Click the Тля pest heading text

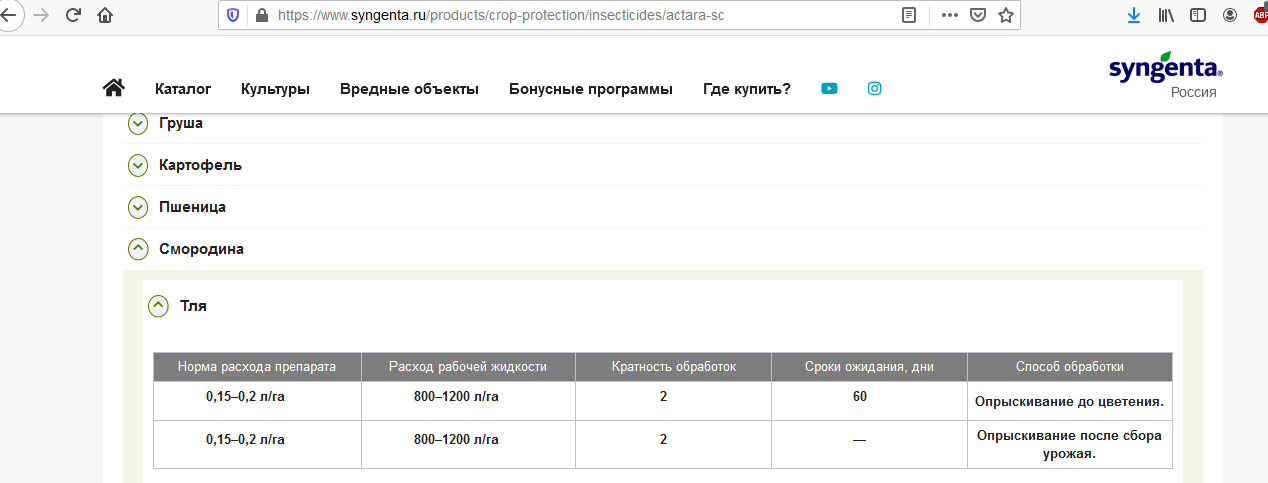pyautogui.click(x=193, y=306)
